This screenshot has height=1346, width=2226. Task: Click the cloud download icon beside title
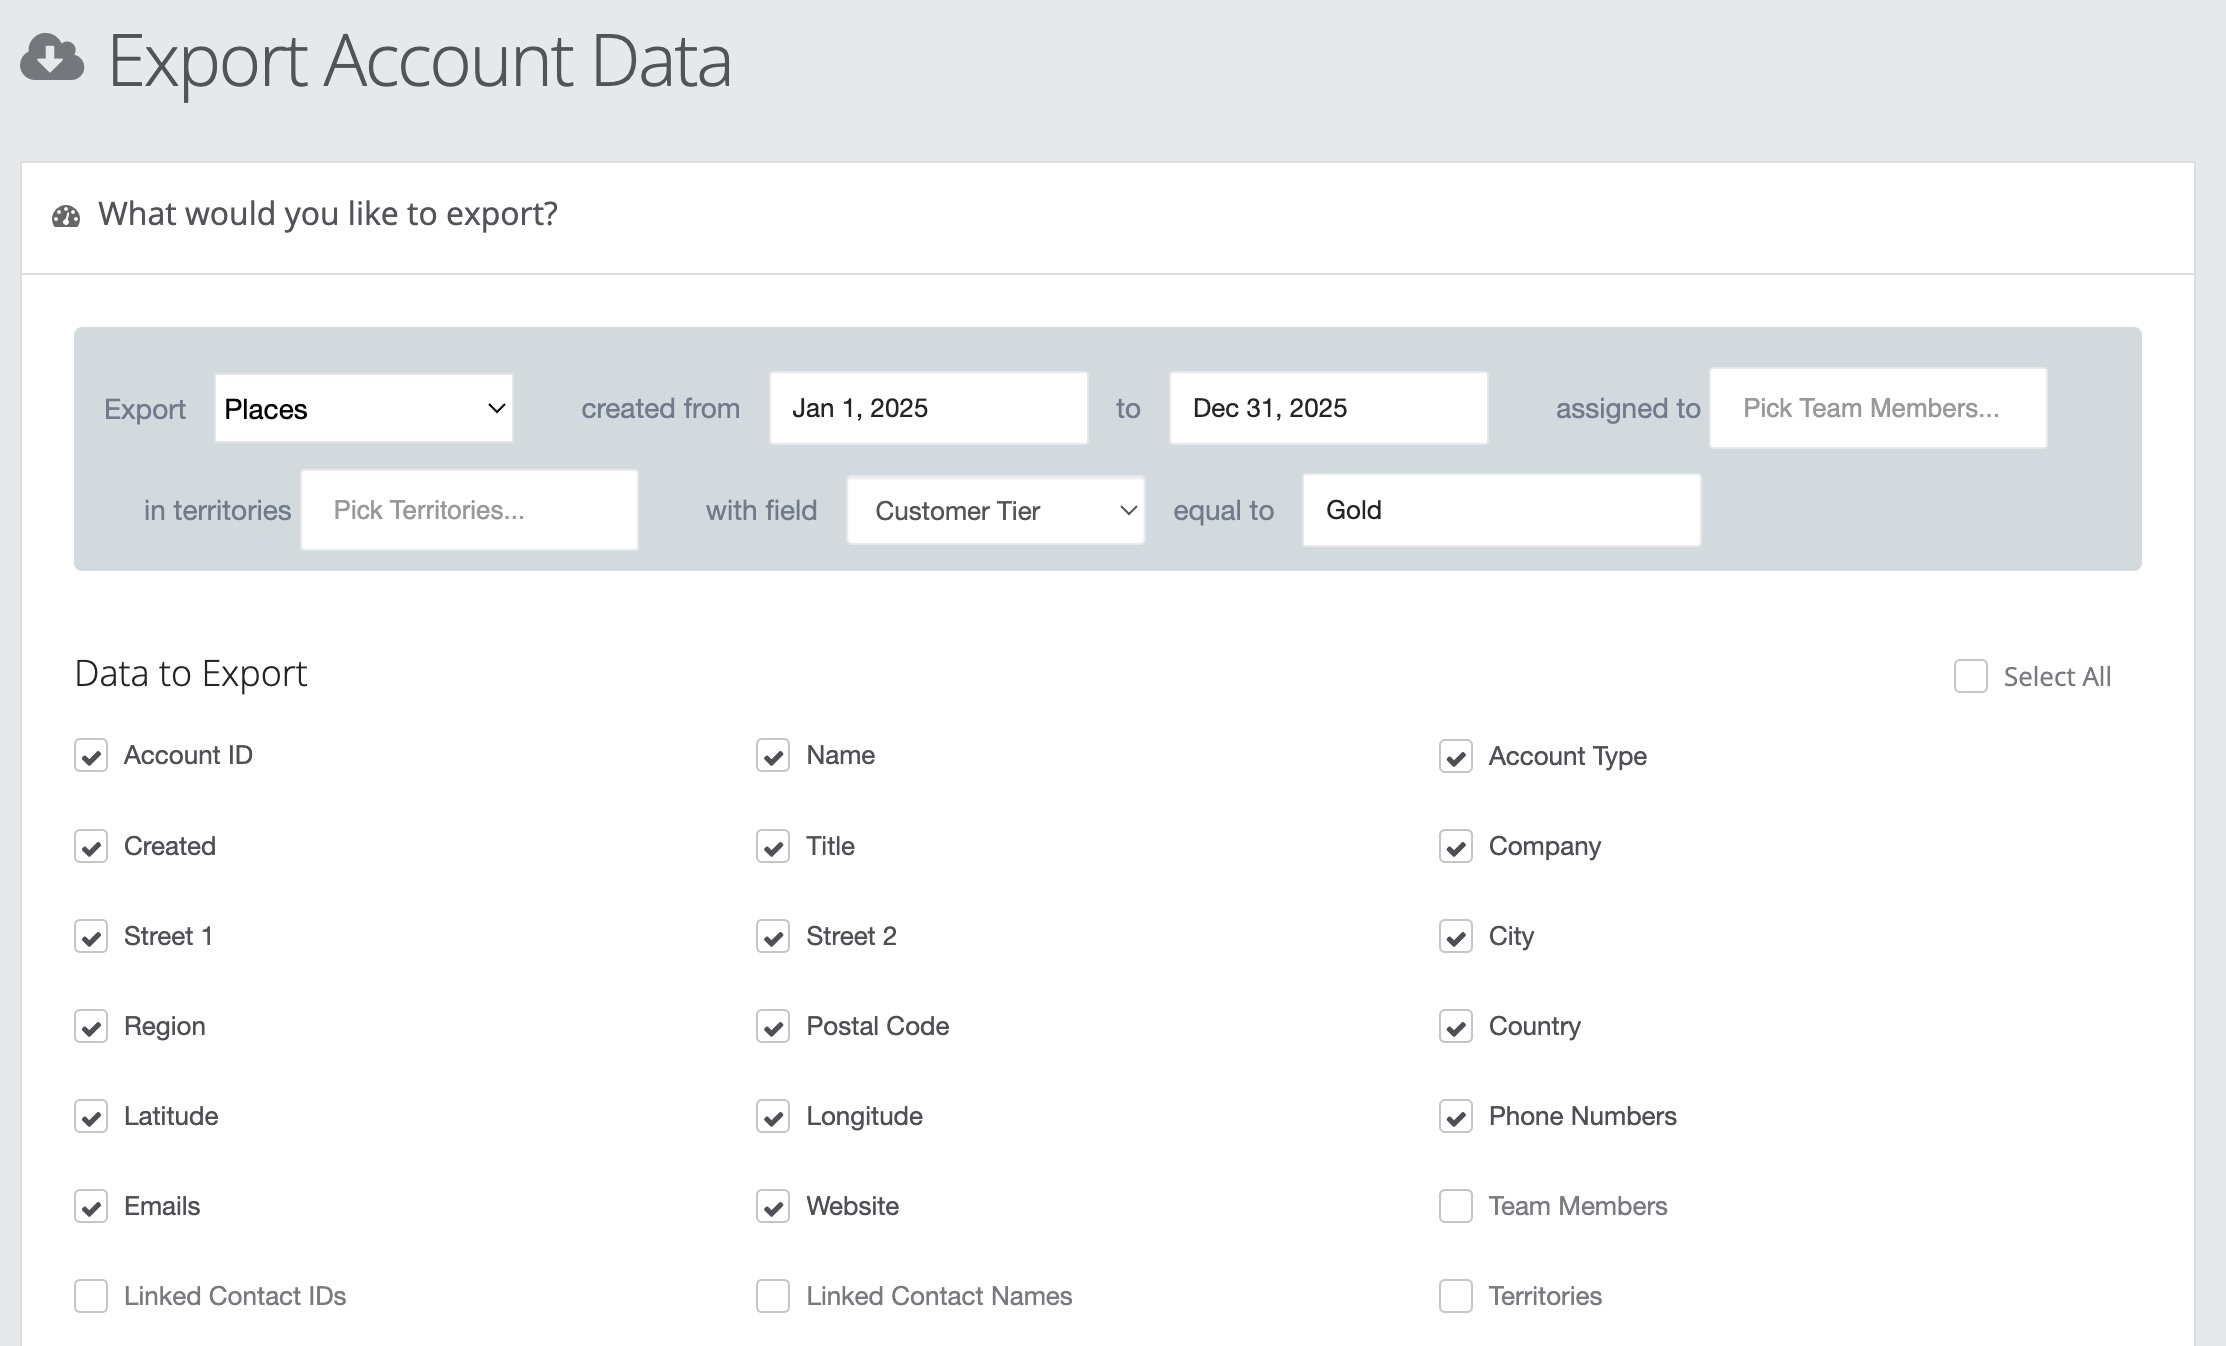tap(52, 57)
